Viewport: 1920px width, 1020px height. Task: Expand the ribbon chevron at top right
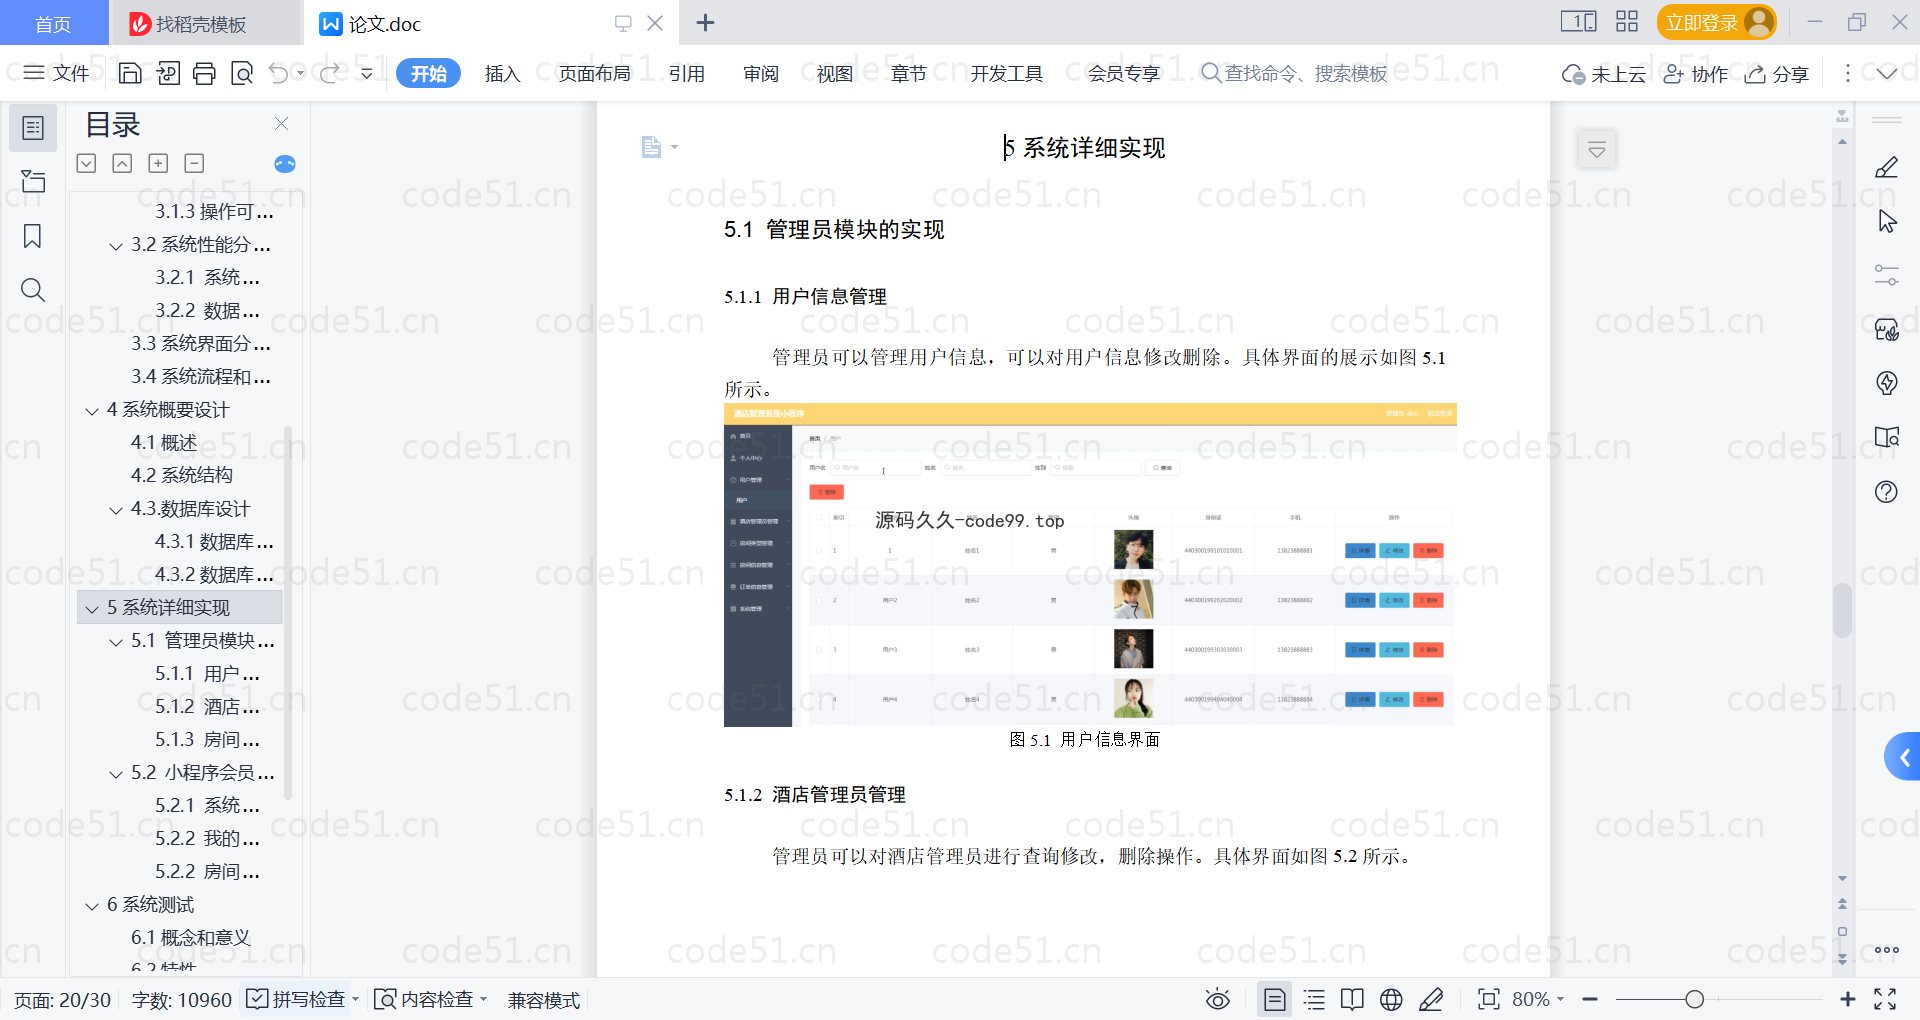click(1886, 73)
